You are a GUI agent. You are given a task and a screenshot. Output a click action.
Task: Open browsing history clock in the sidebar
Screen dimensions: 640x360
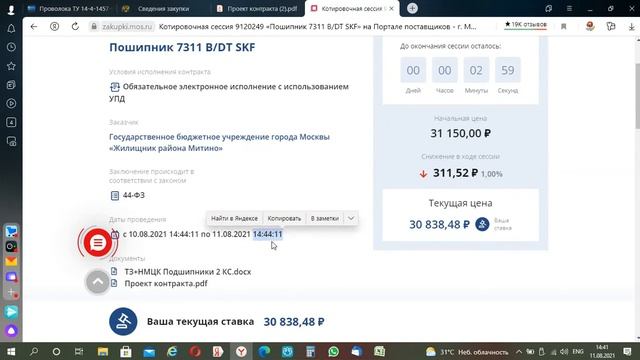point(11,47)
